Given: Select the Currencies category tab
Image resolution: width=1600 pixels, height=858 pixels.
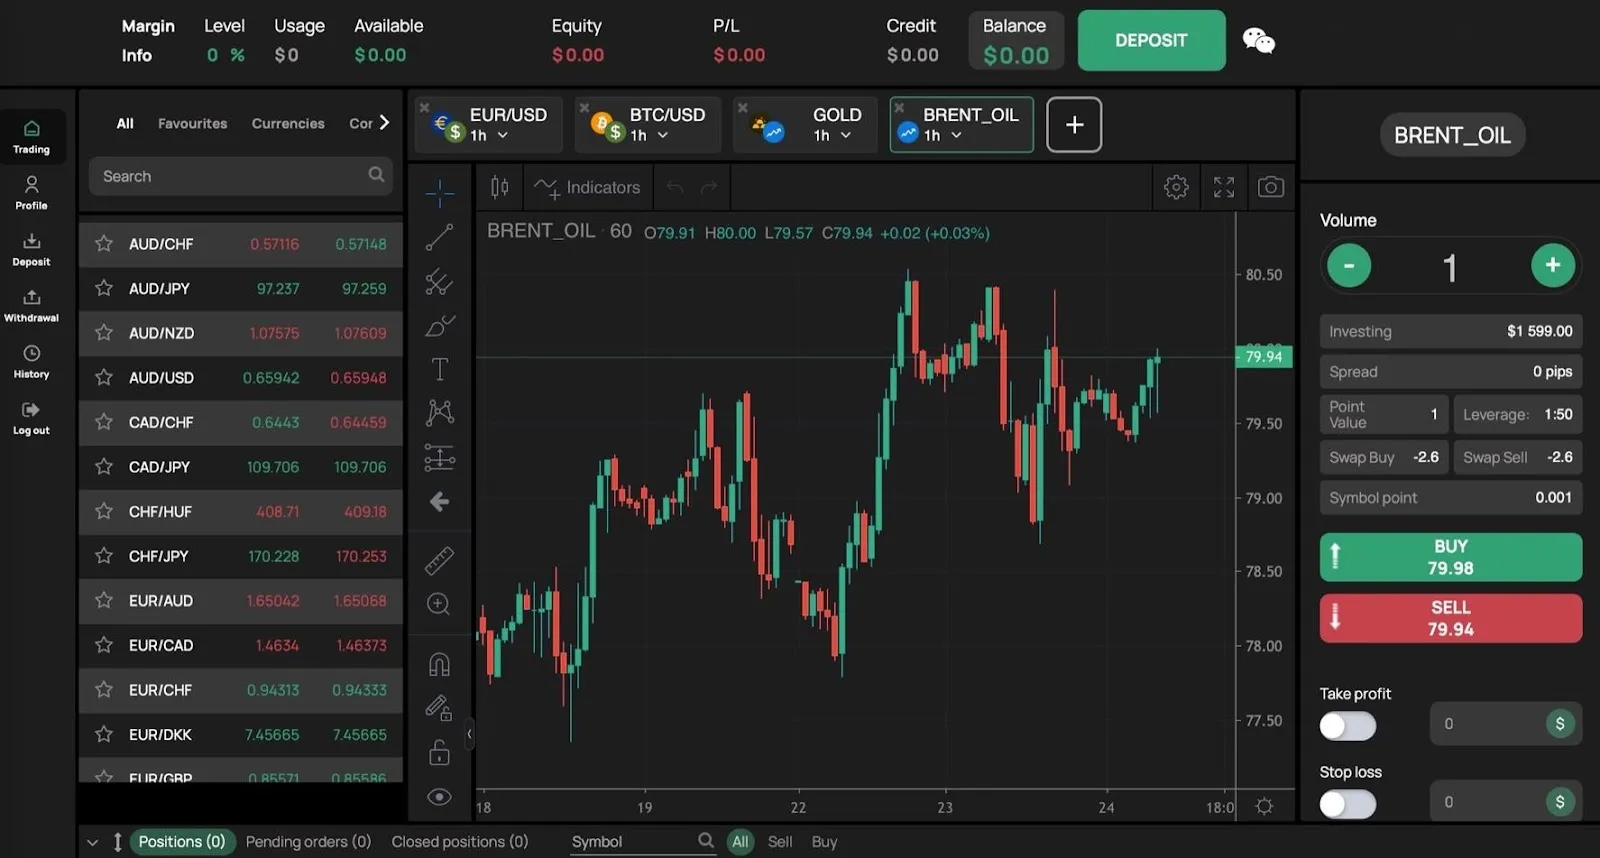Looking at the screenshot, I should point(288,123).
